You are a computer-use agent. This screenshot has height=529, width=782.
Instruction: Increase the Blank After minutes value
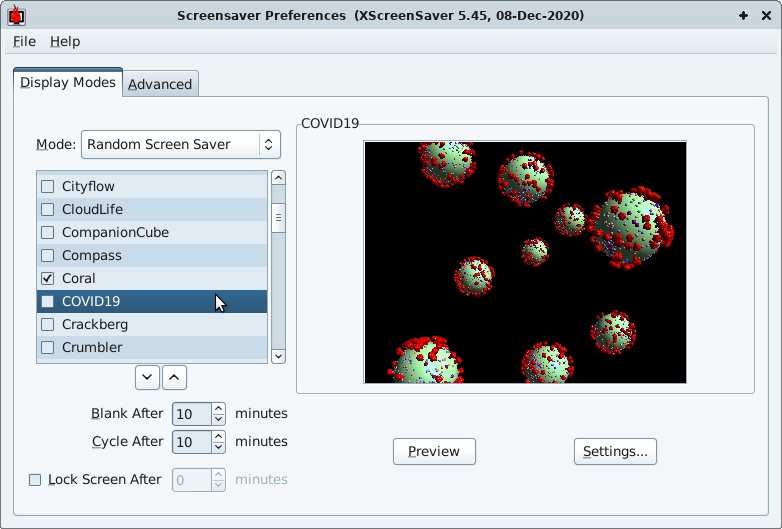(218, 408)
